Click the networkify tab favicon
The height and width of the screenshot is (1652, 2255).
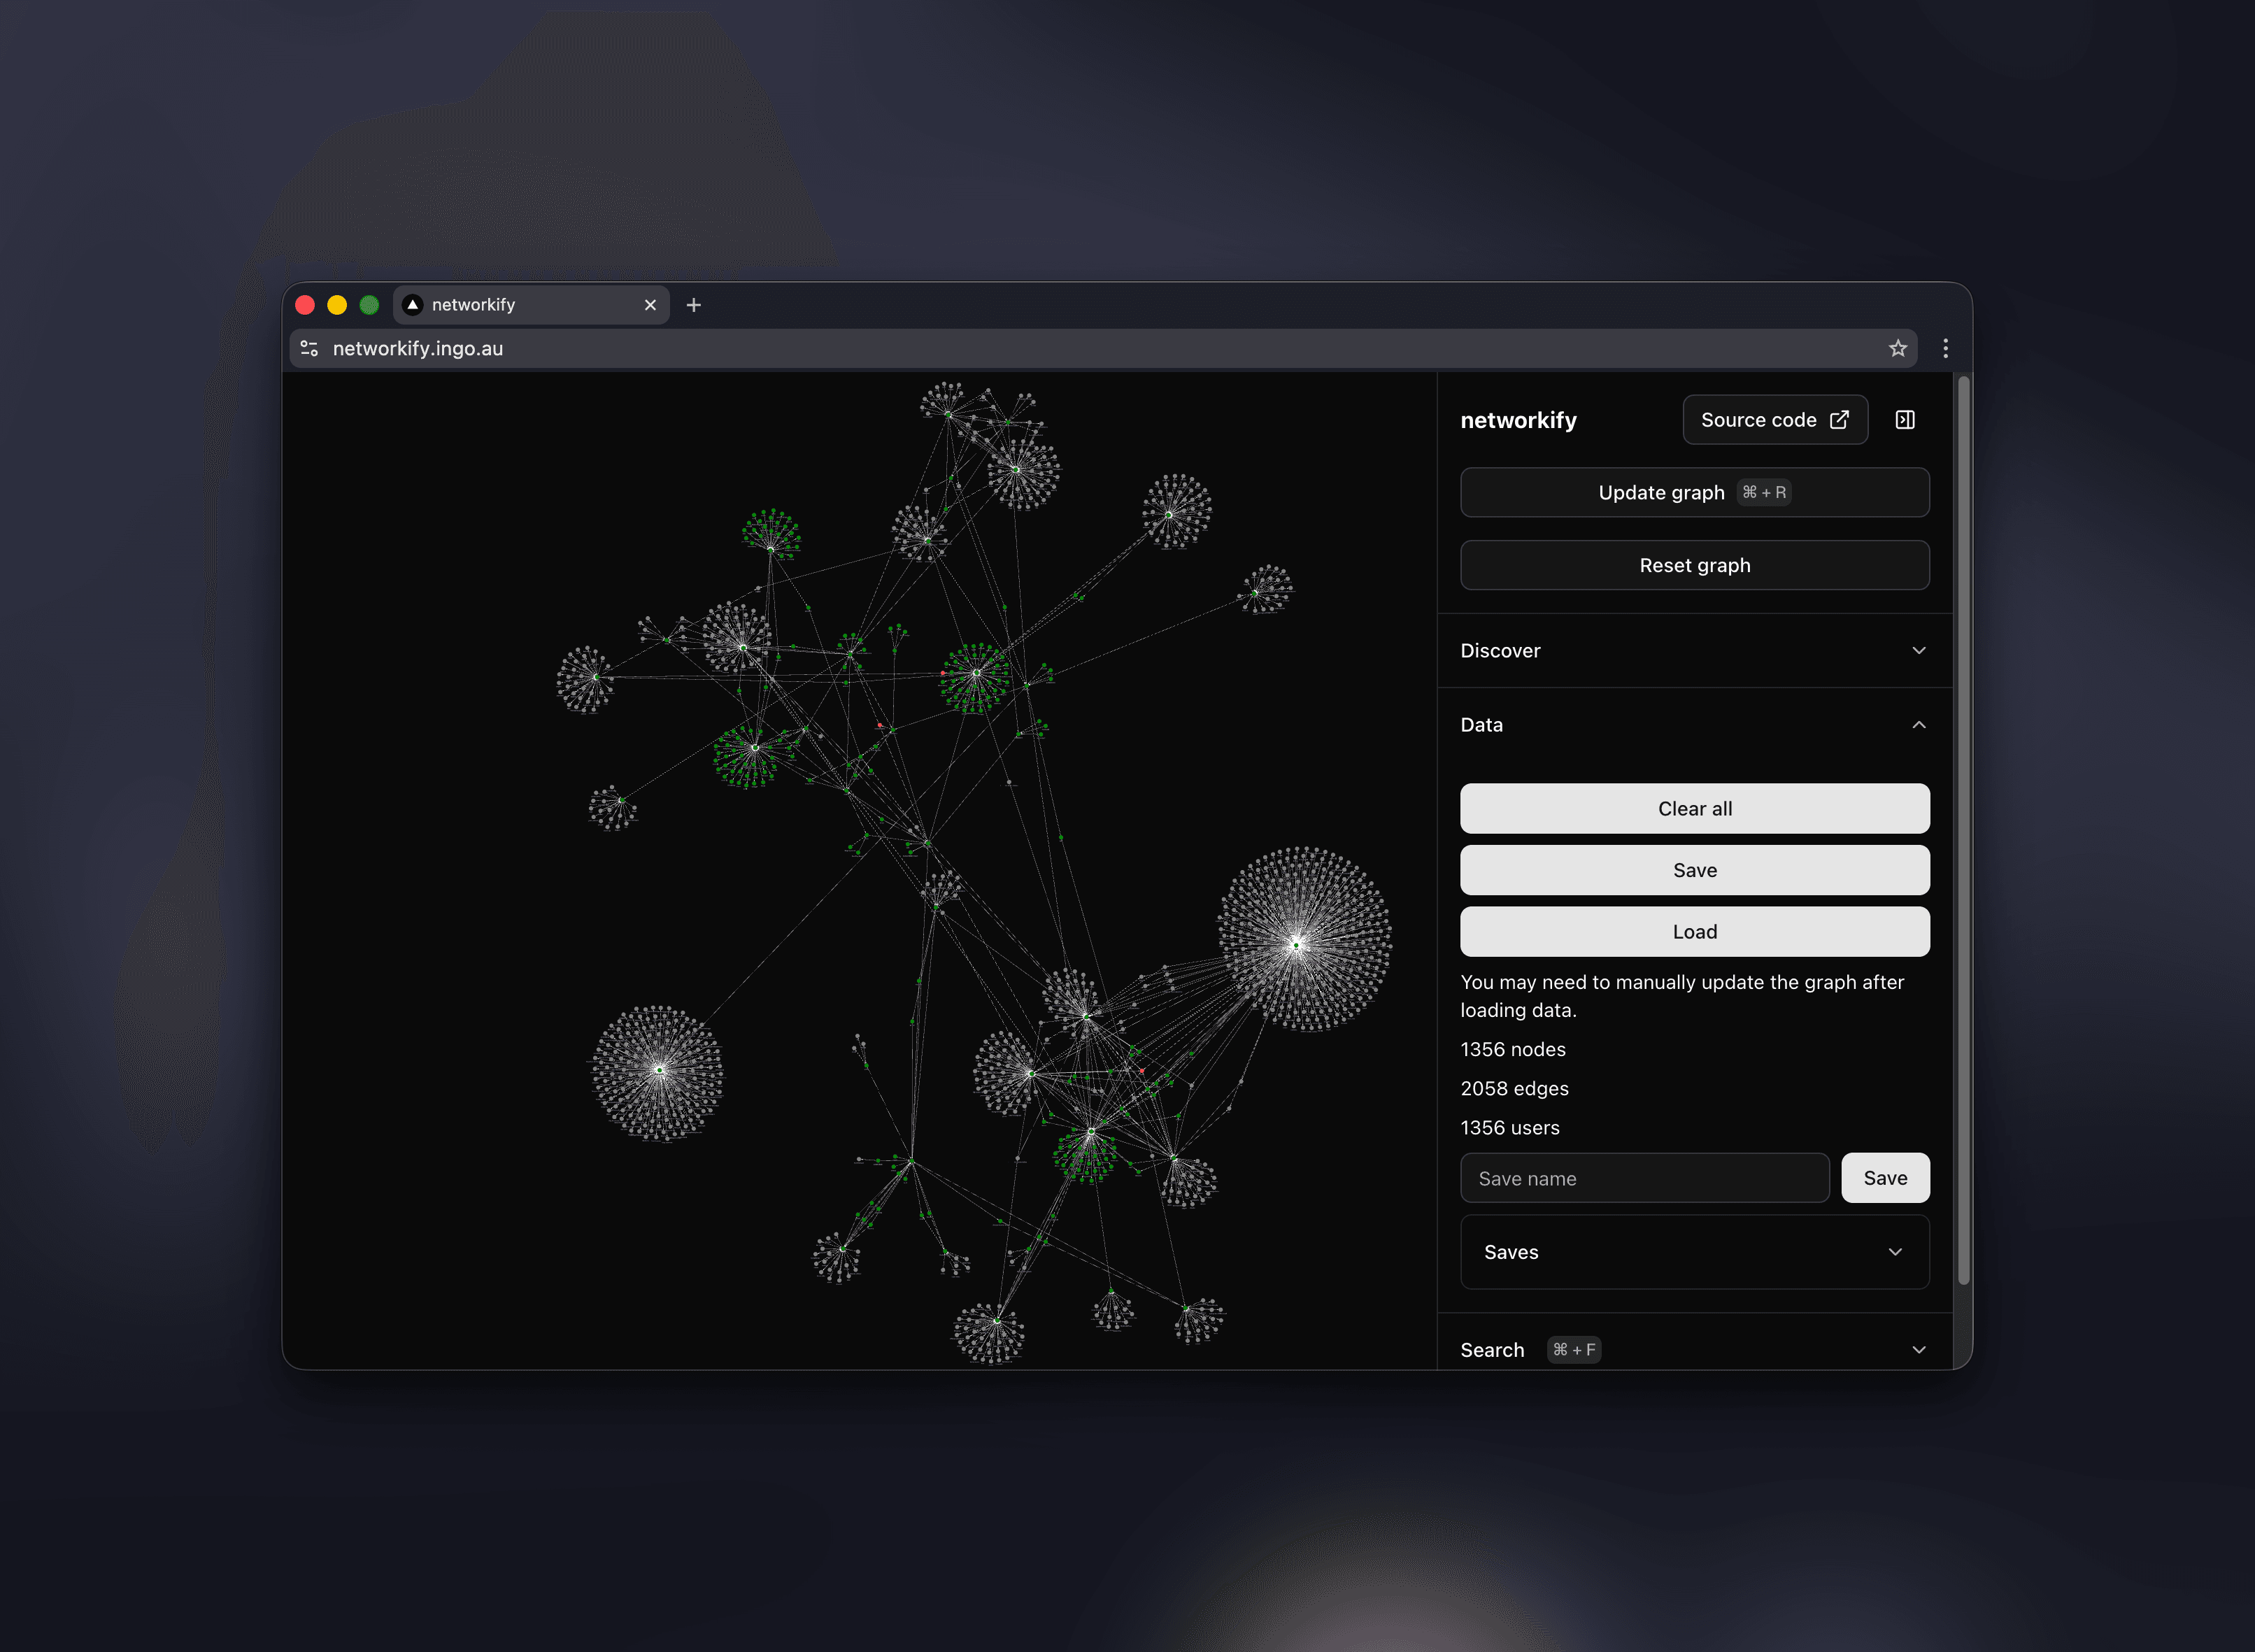click(x=412, y=305)
